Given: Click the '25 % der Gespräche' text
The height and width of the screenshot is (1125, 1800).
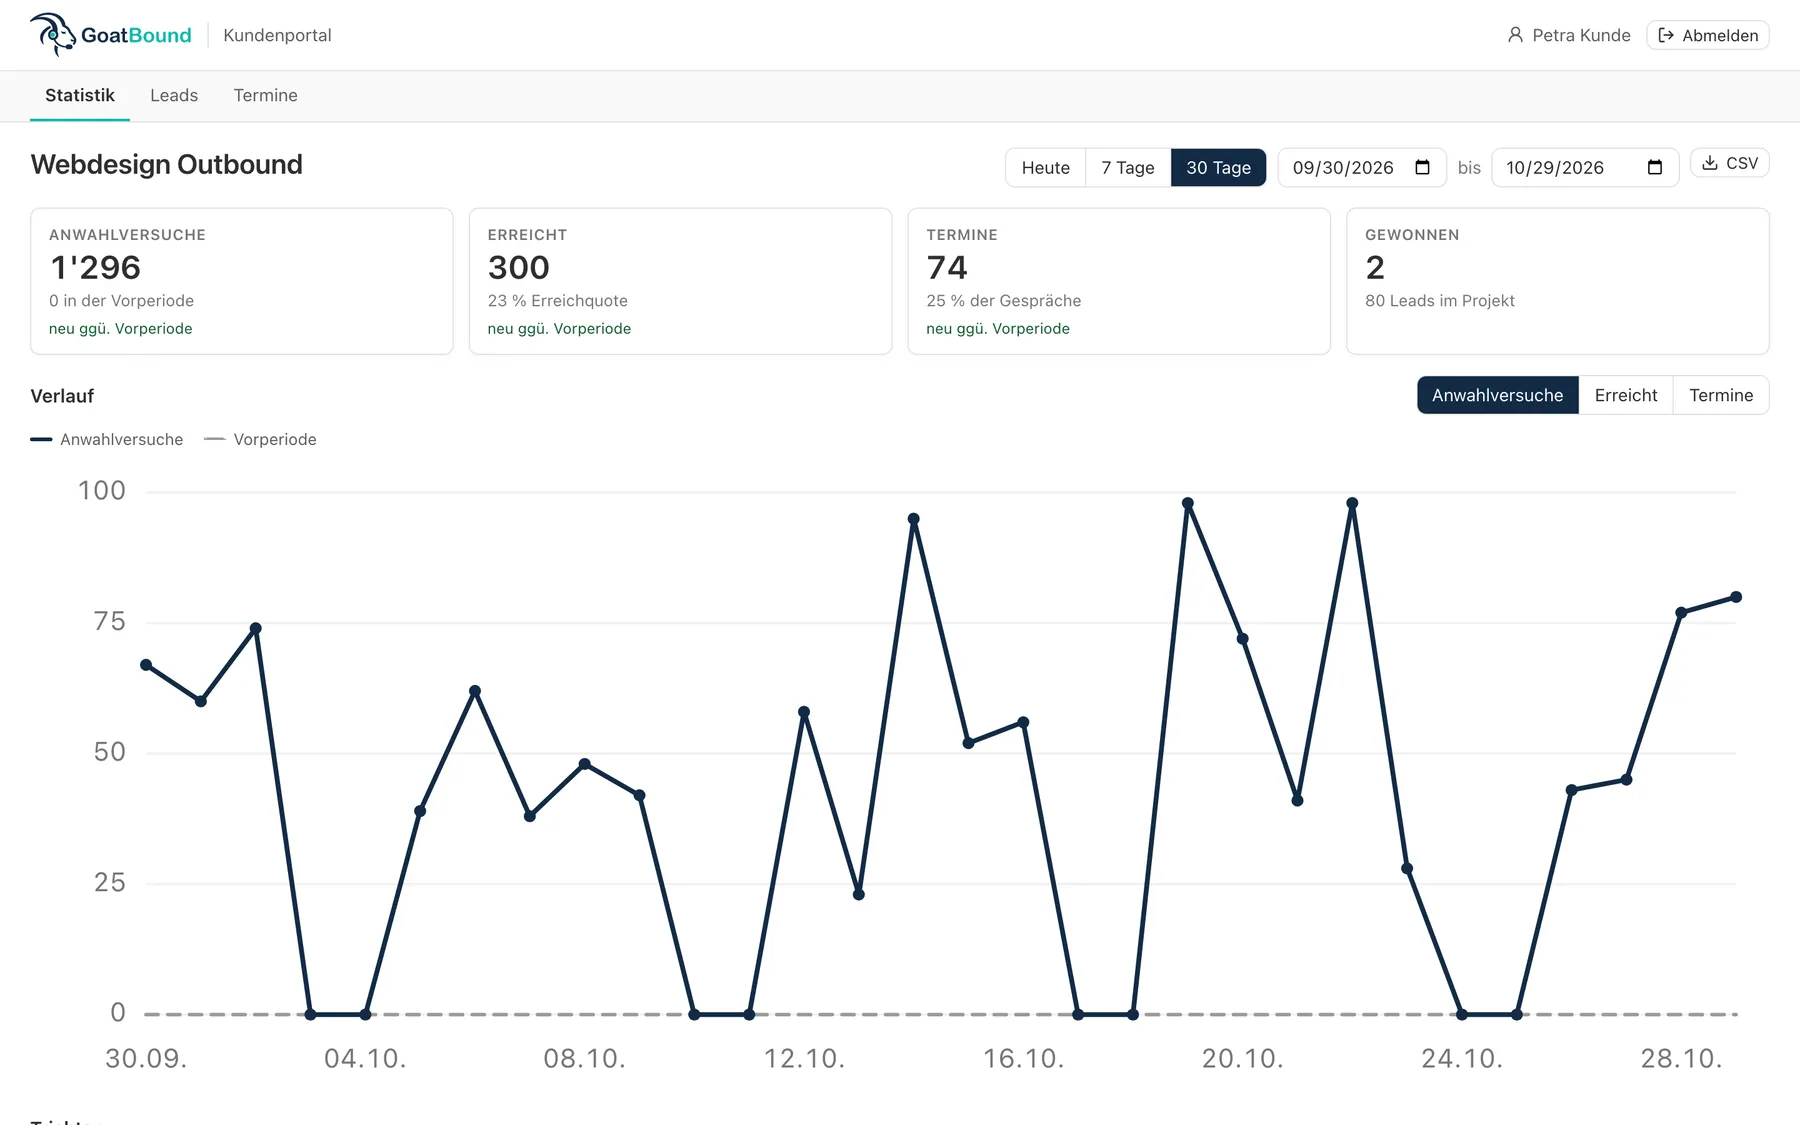Looking at the screenshot, I should coord(1004,301).
